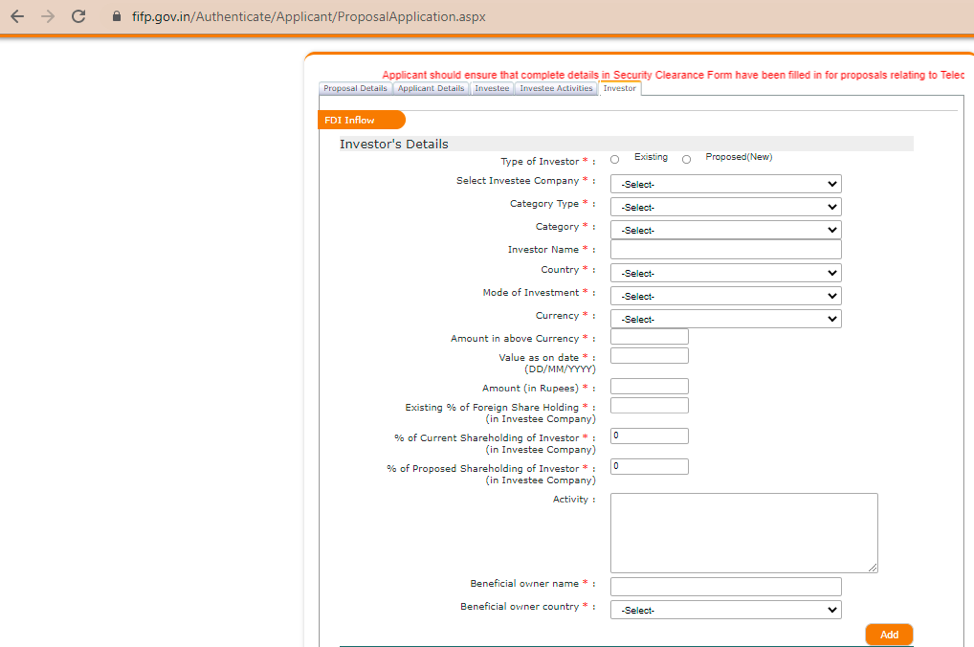Click the FDI Inflow section header
974x647 pixels.
tap(361, 120)
